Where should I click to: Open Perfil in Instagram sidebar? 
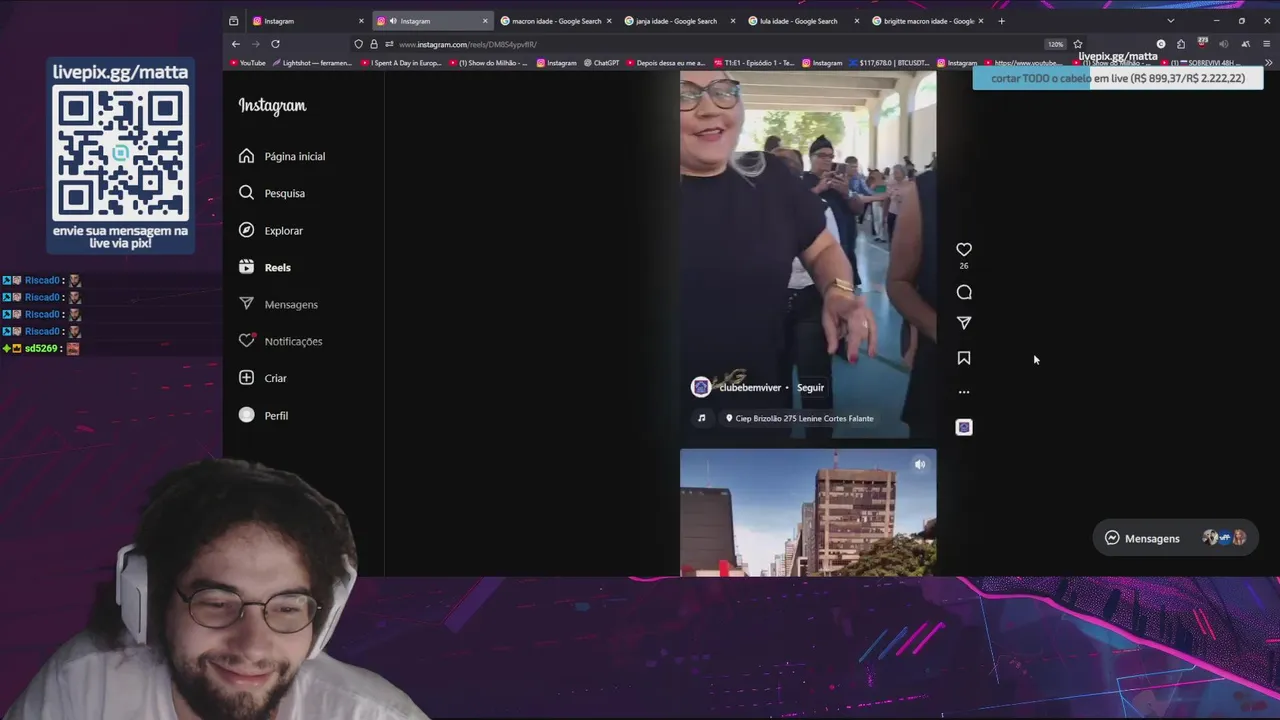(x=263, y=415)
